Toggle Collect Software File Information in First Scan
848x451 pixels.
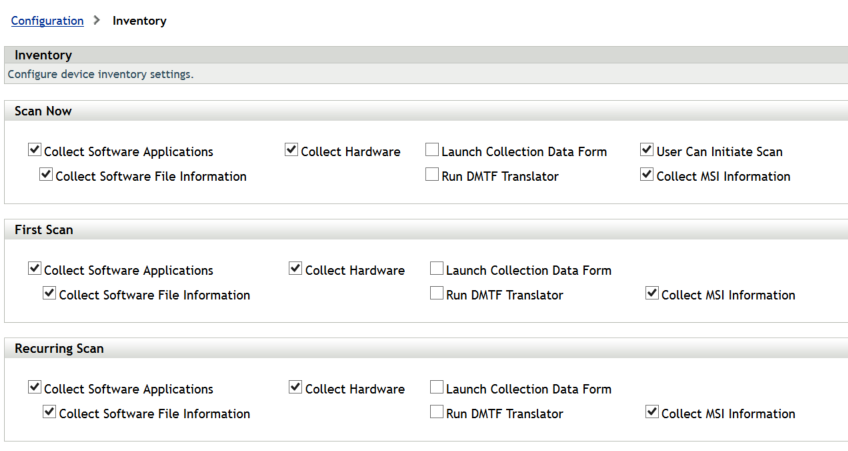[x=50, y=294]
